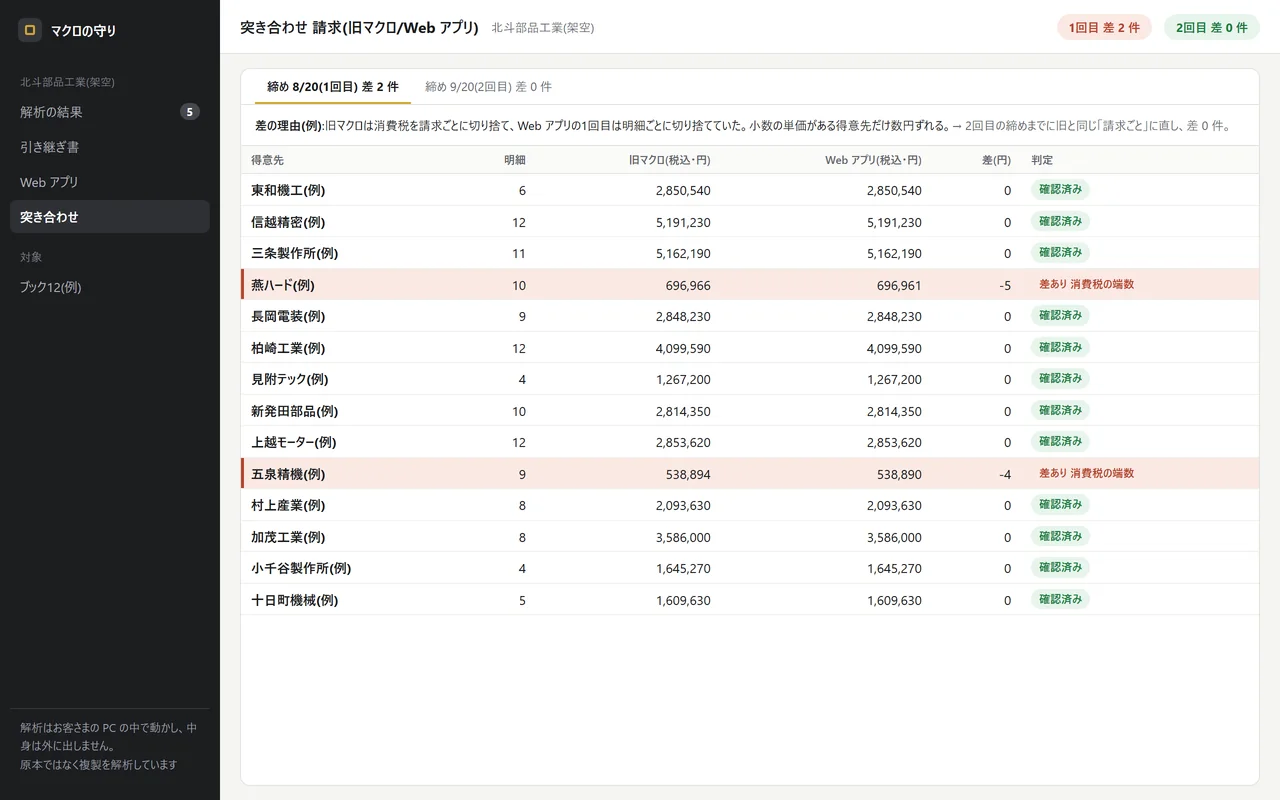Click the 2,850,540 旧マクロ value
This screenshot has width=1280, height=800.
click(x=683, y=190)
